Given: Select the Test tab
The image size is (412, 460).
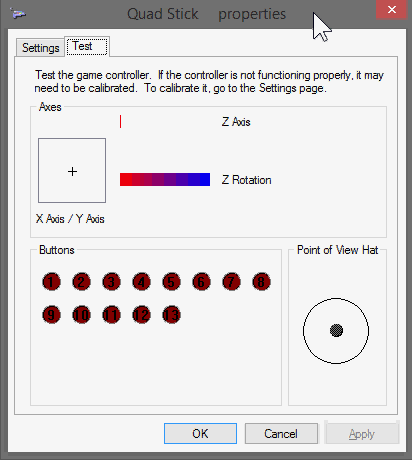Looking at the screenshot, I should pyautogui.click(x=87, y=46).
